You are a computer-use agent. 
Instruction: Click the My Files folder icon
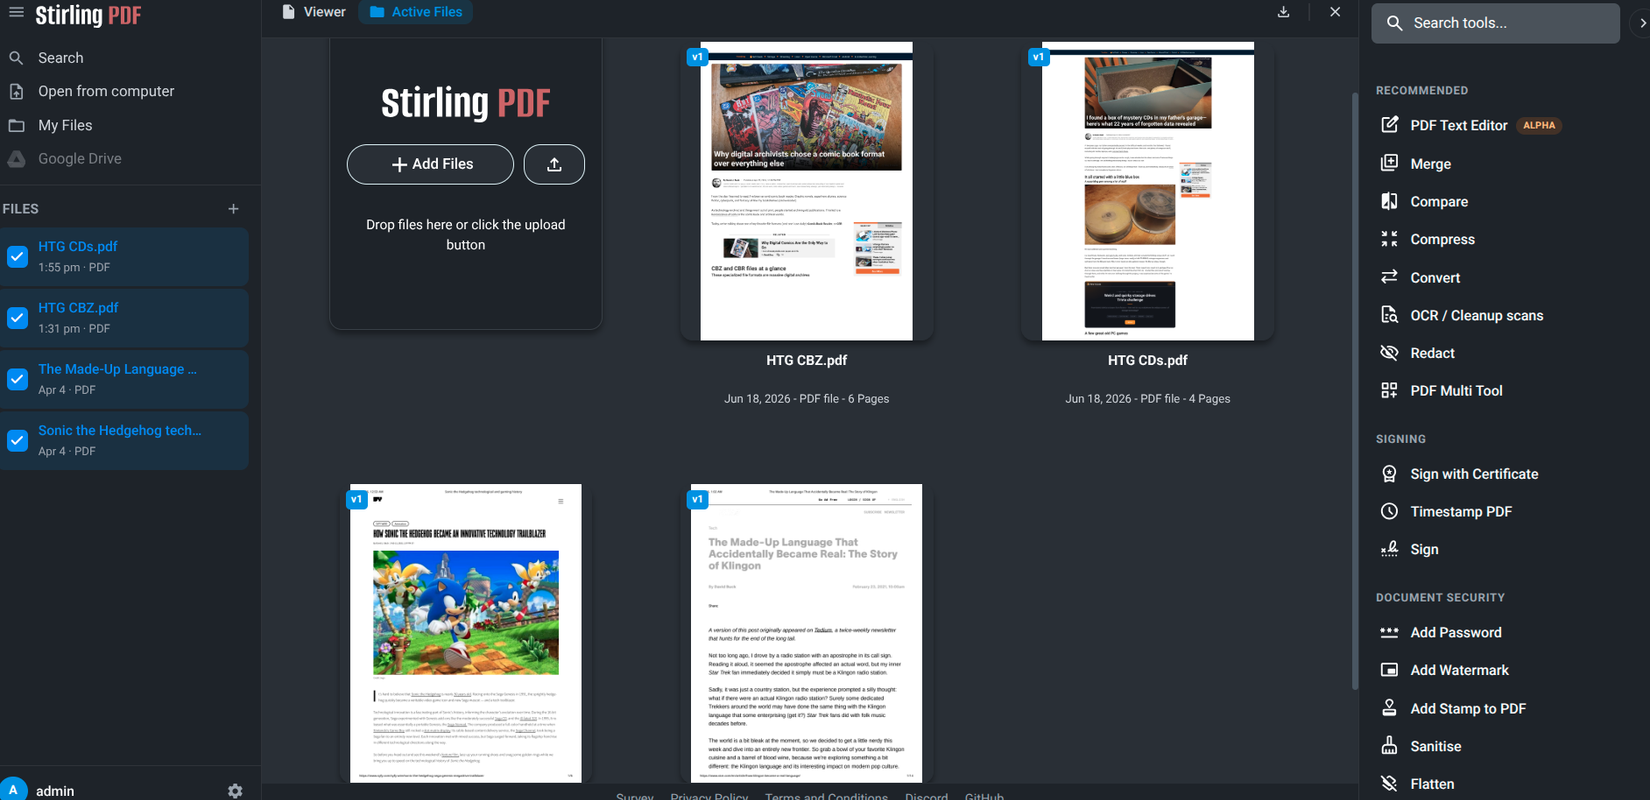(16, 125)
